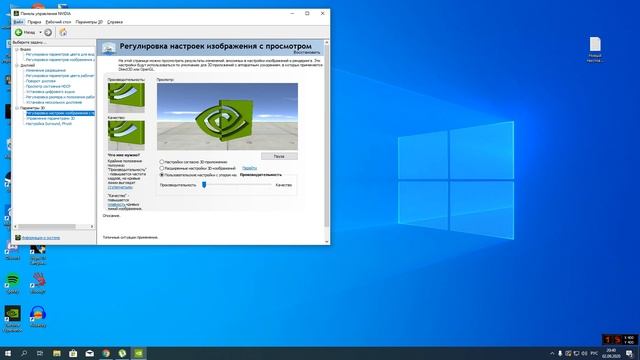
Task: Click the NVIDIA Control Panel taskbar button
Action: pyautogui.click(x=139, y=353)
